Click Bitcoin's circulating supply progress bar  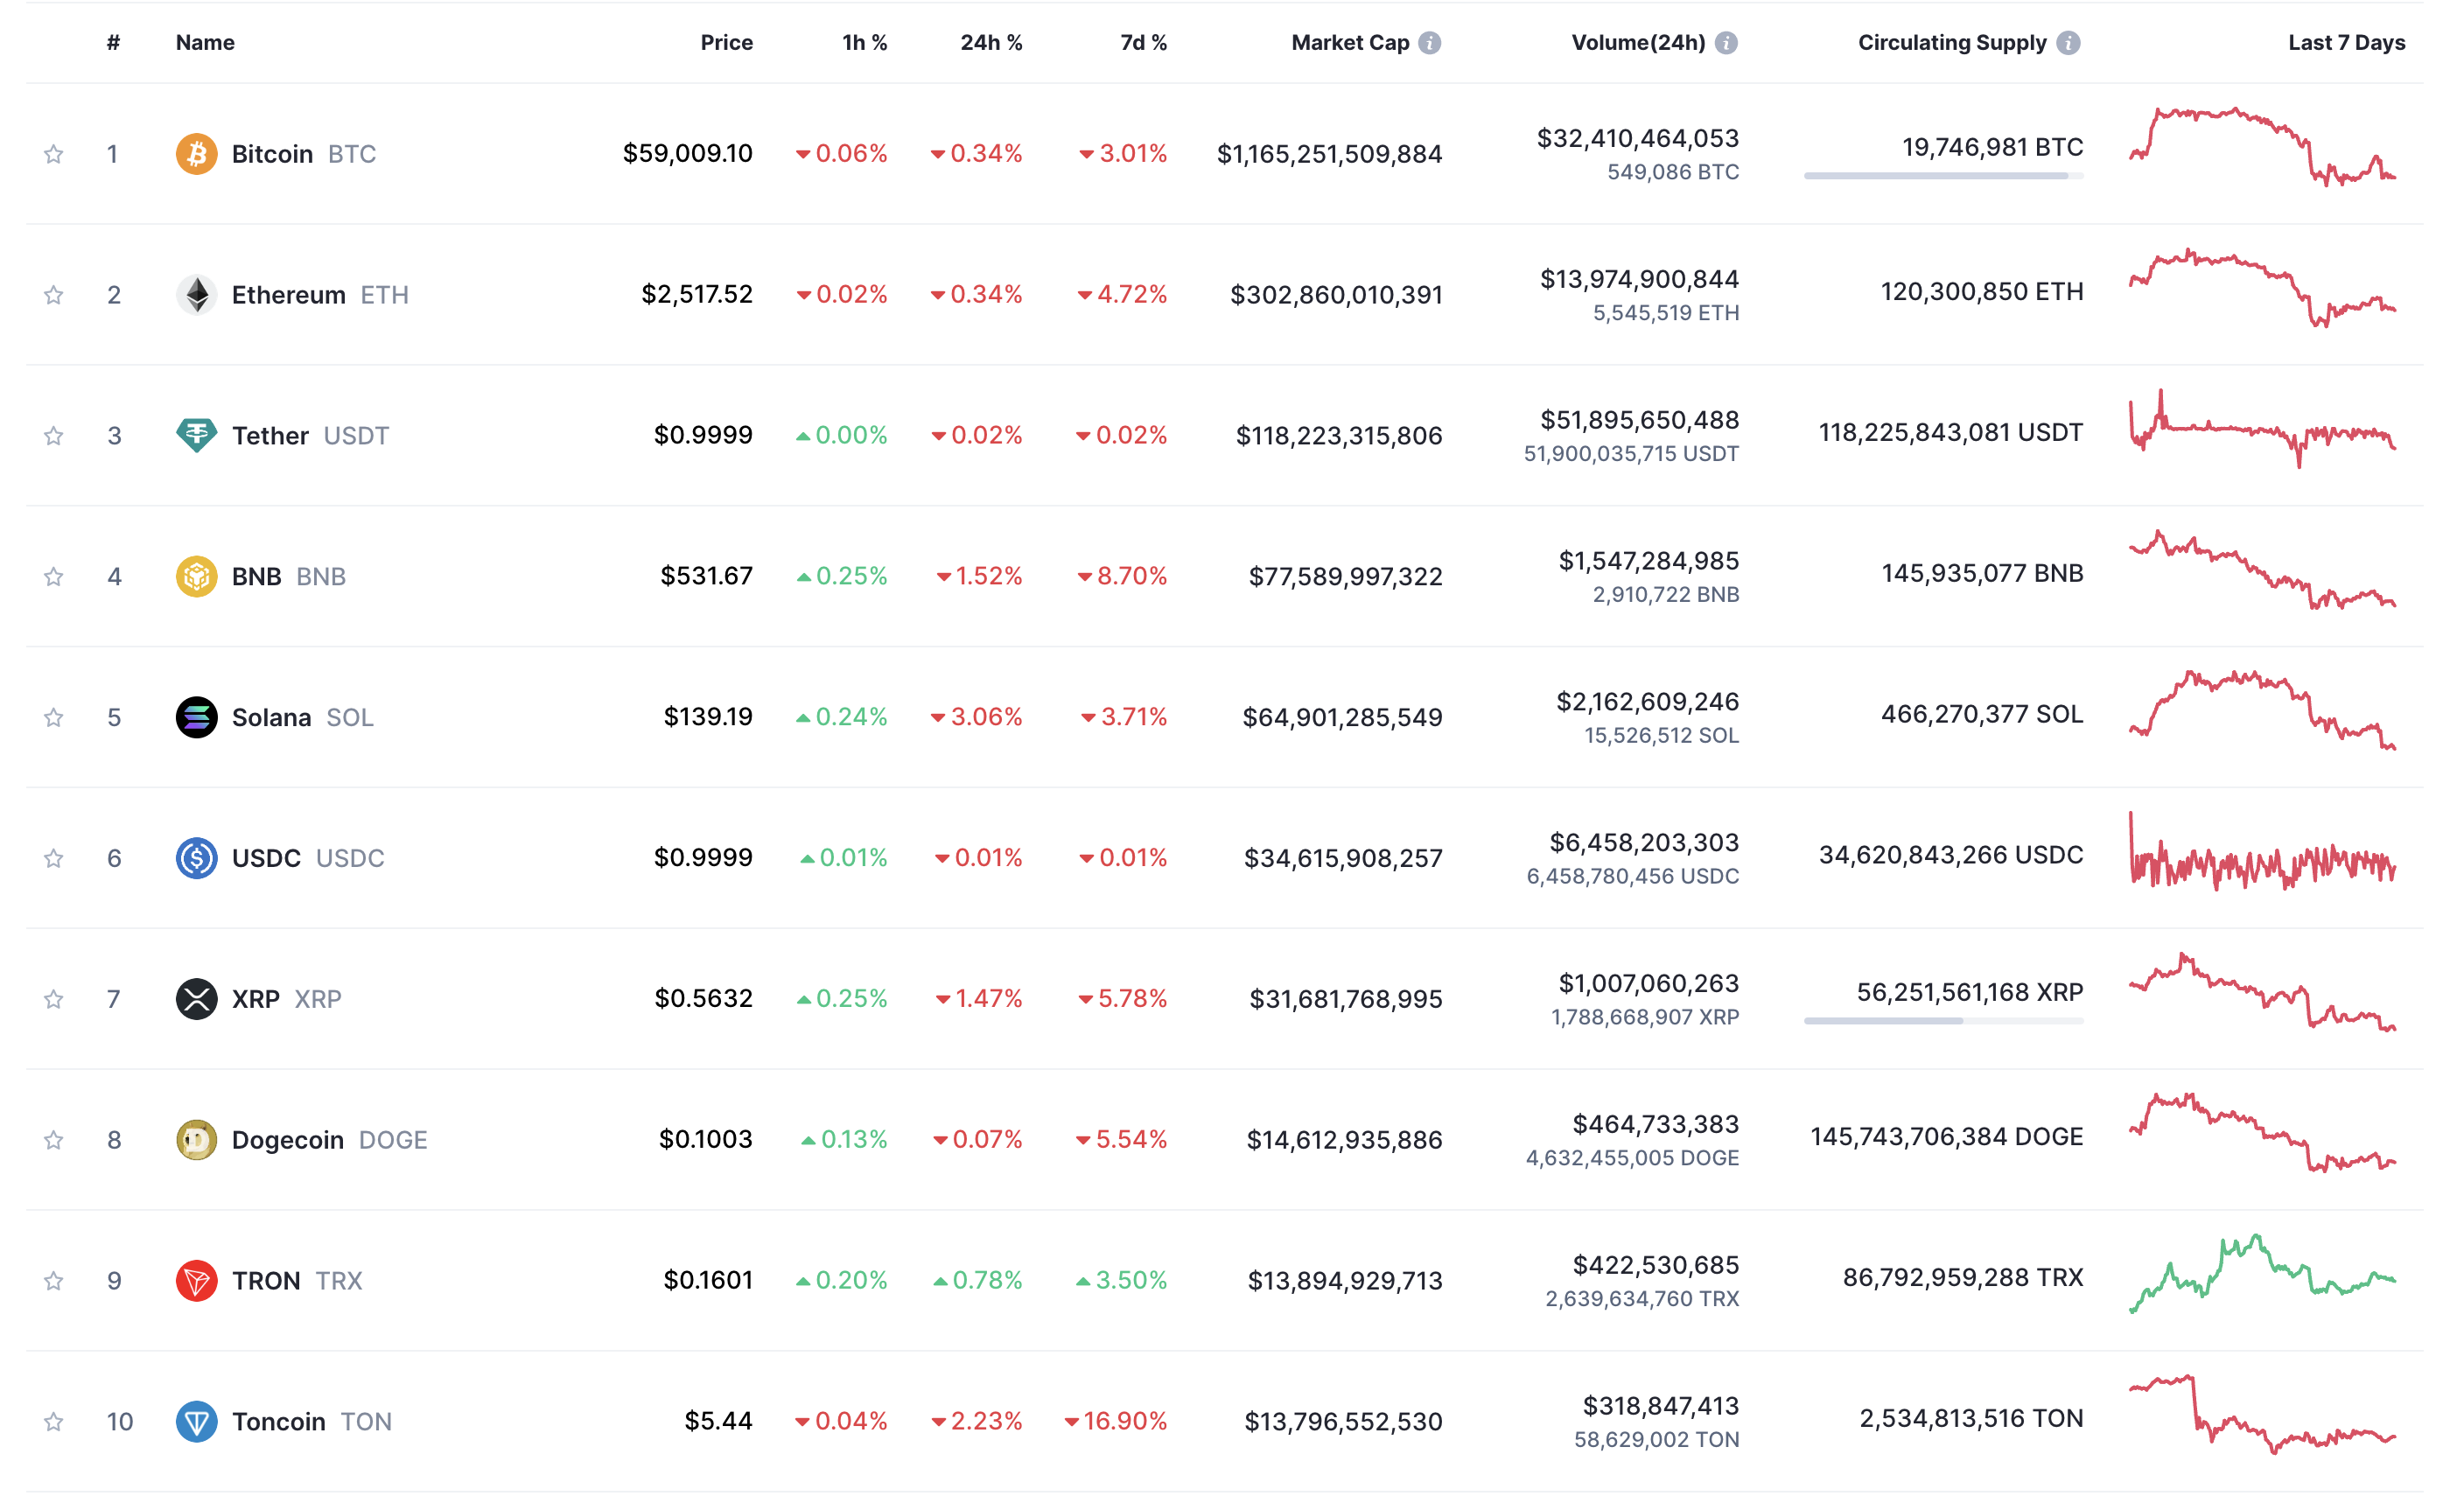pyautogui.click(x=1943, y=176)
